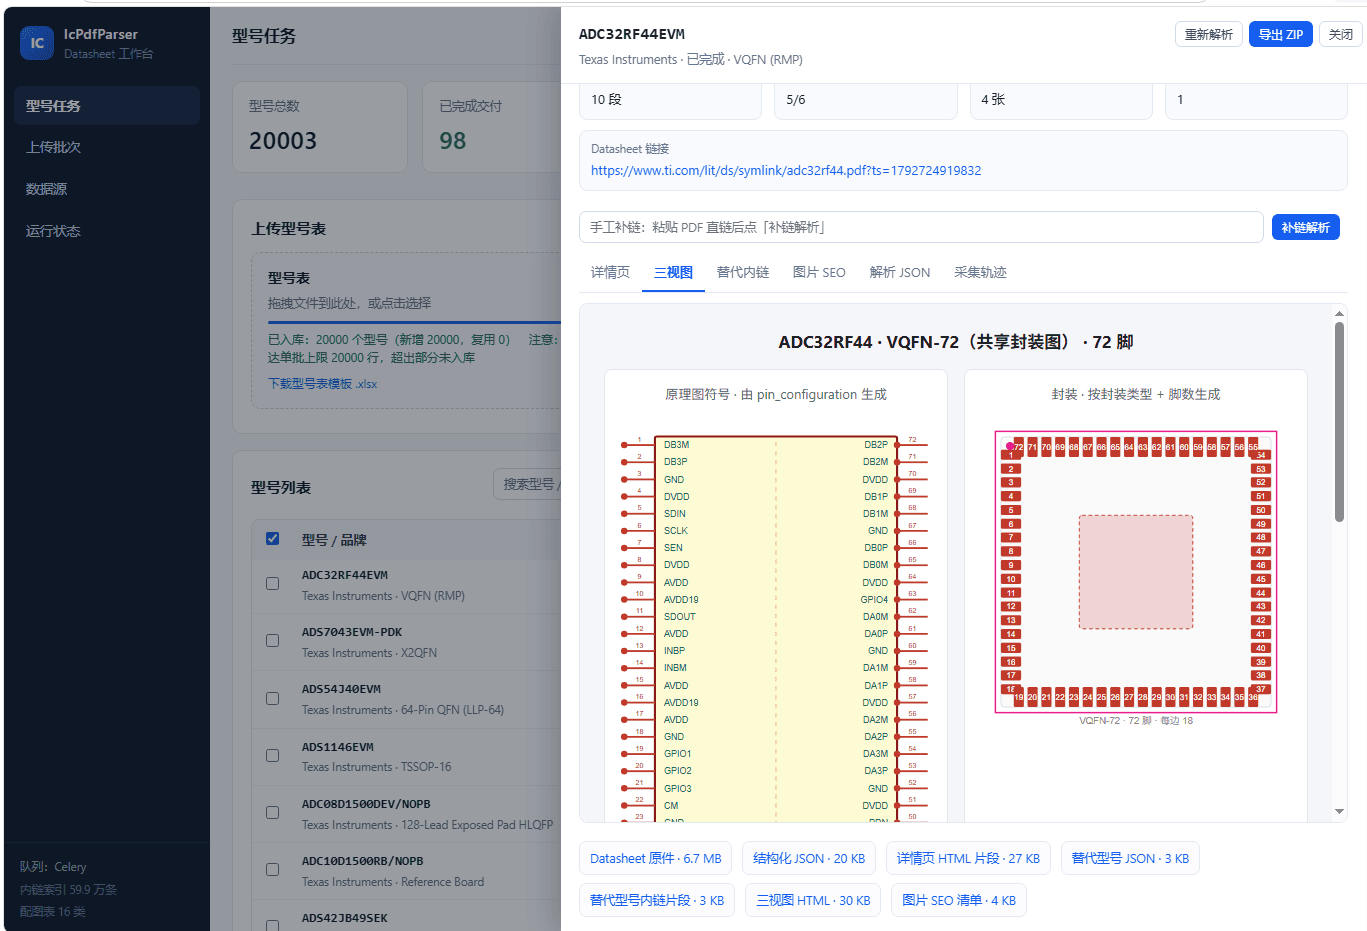The image size is (1367, 931).
Task: Switch to the 详情页 tab
Action: 610,272
